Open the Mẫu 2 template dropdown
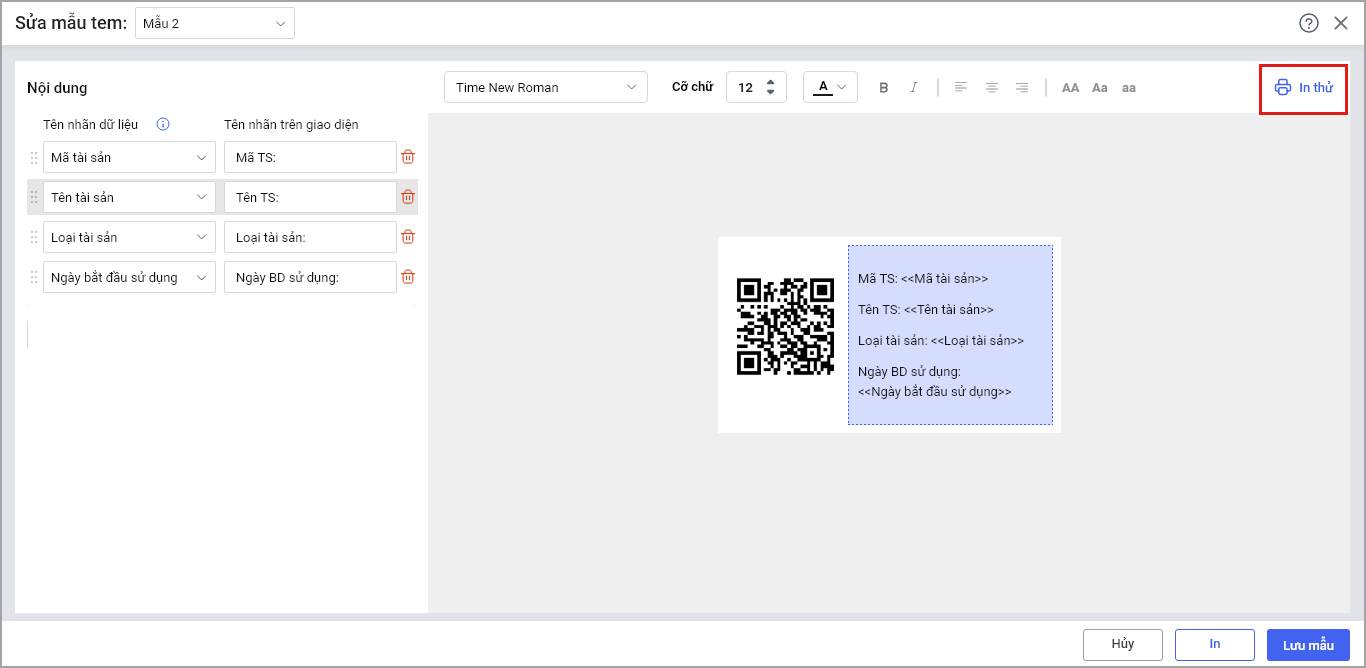The width and height of the screenshot is (1366, 668). (214, 23)
